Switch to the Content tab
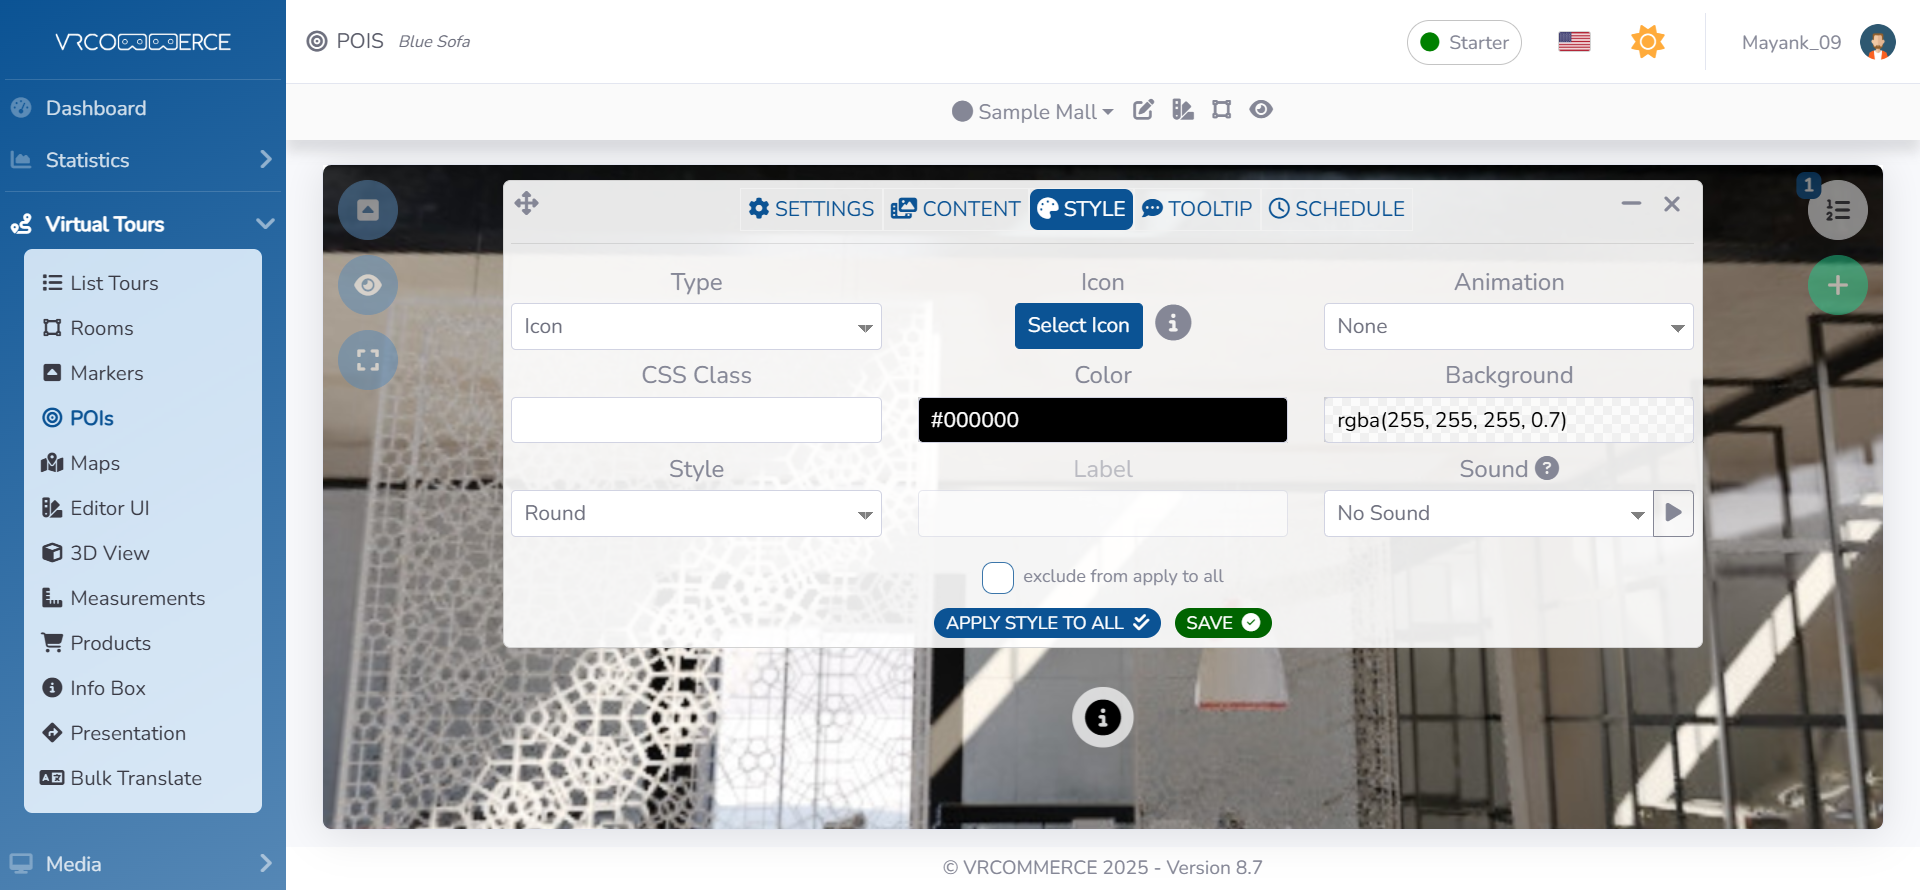This screenshot has height=890, width=1920. [x=956, y=209]
